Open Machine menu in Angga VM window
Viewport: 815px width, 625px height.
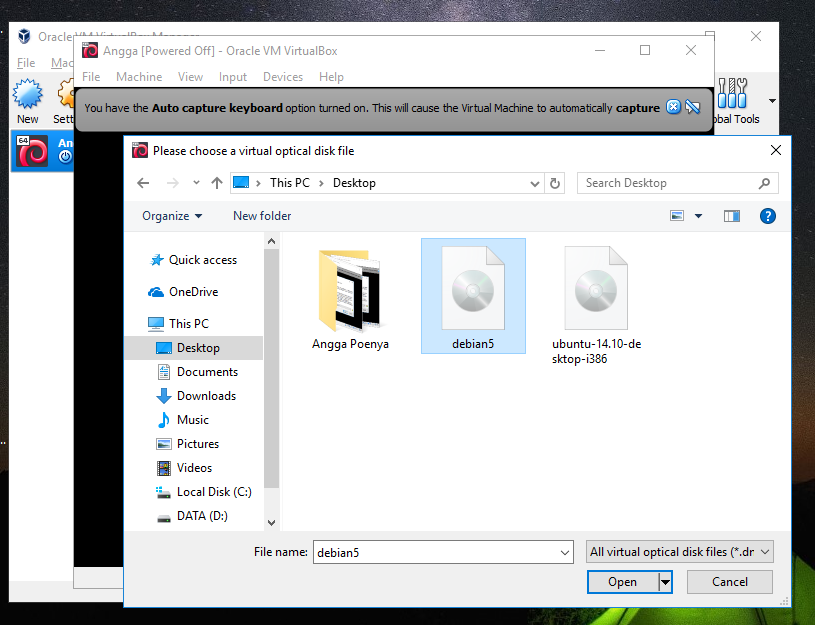coord(139,77)
